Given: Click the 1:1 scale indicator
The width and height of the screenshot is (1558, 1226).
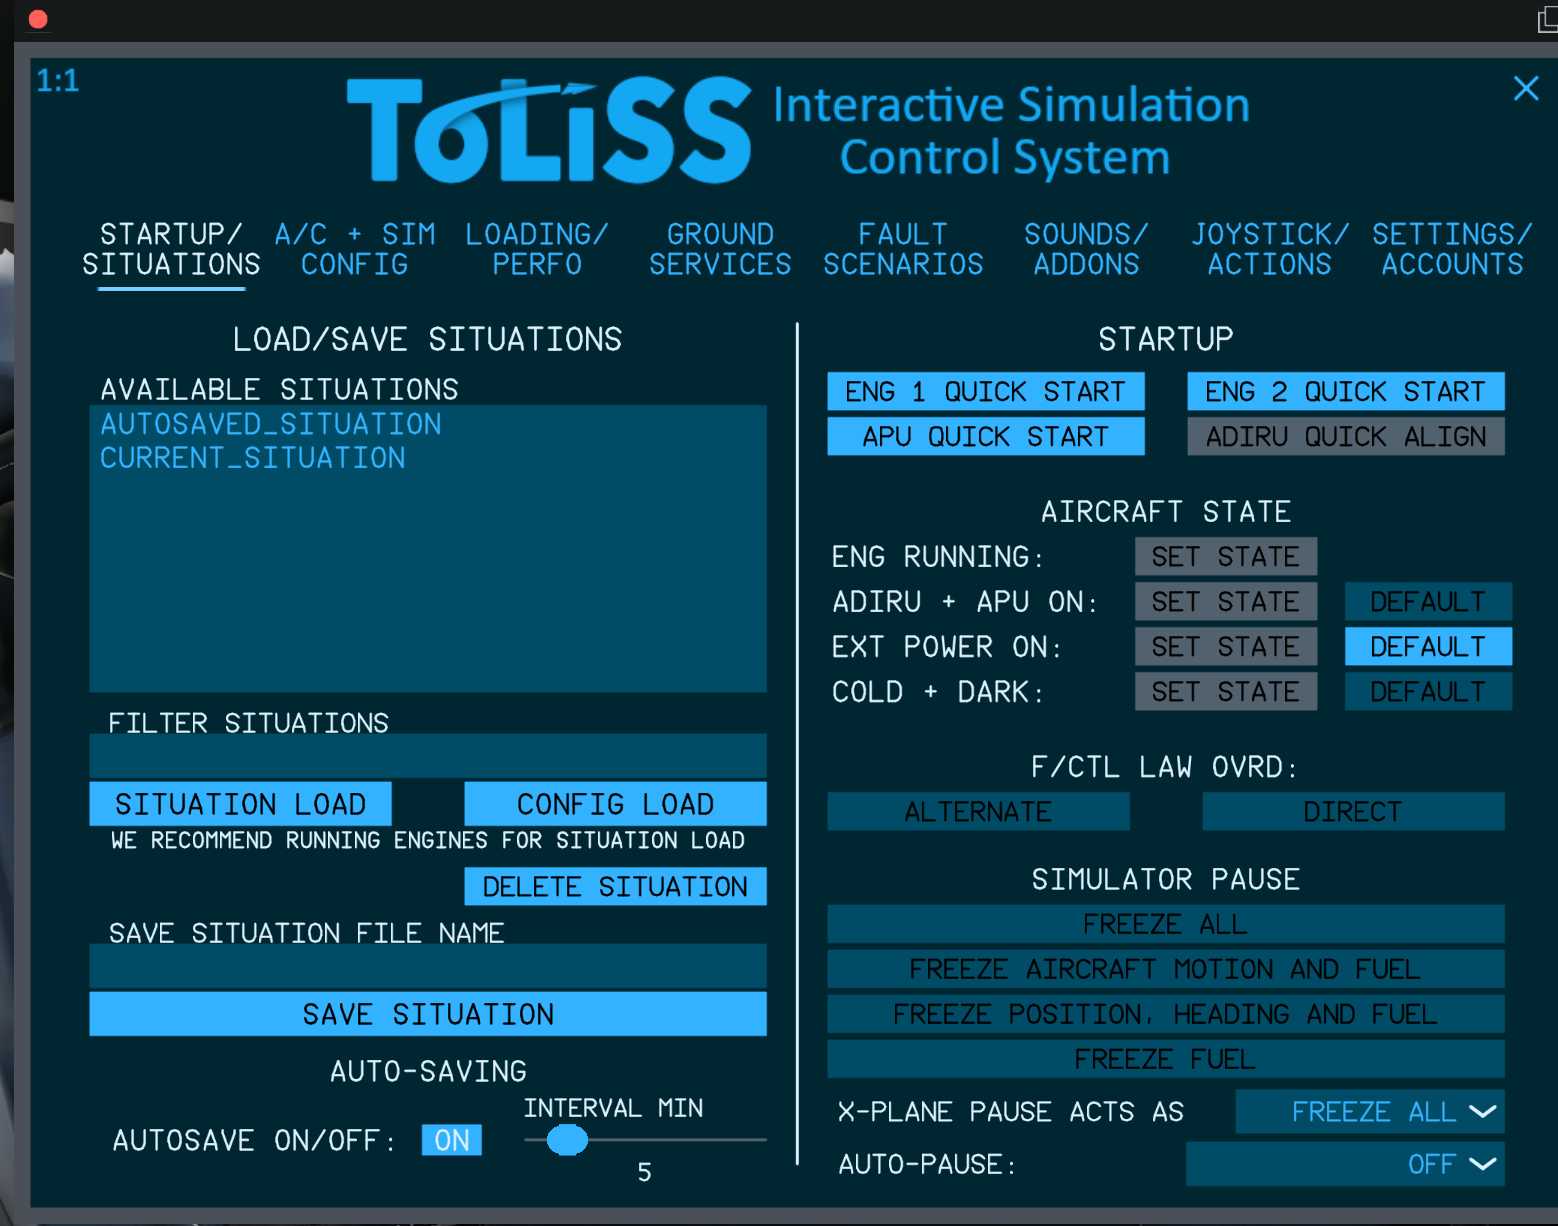Looking at the screenshot, I should click(58, 81).
